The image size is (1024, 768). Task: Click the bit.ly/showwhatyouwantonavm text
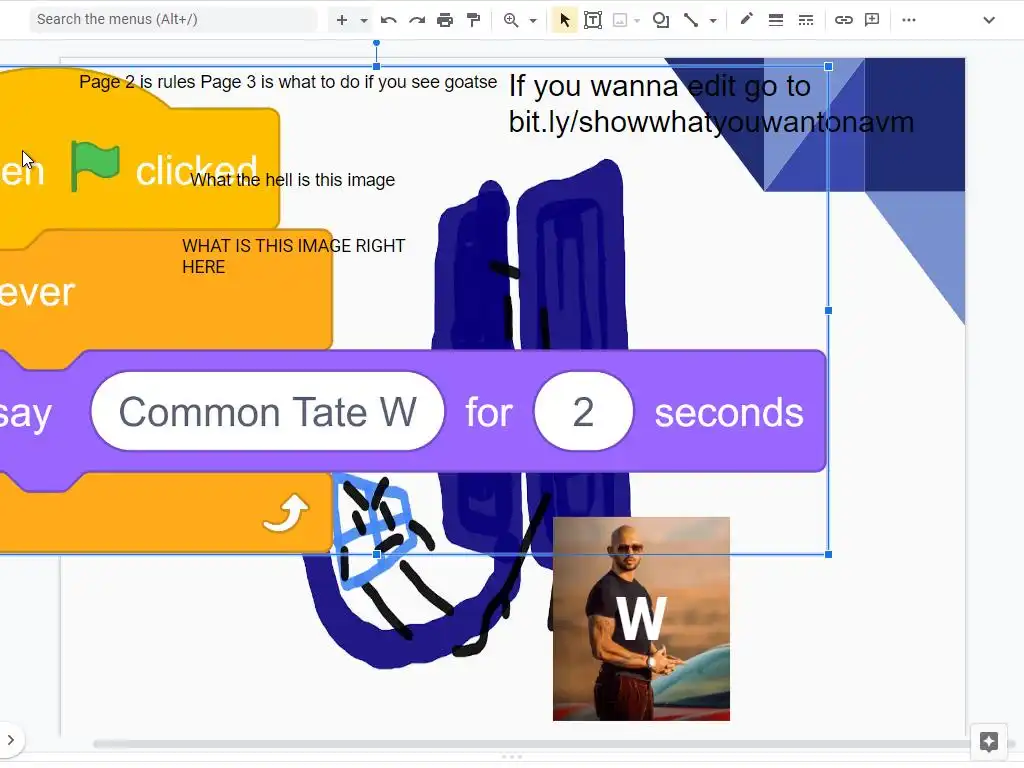coord(711,122)
